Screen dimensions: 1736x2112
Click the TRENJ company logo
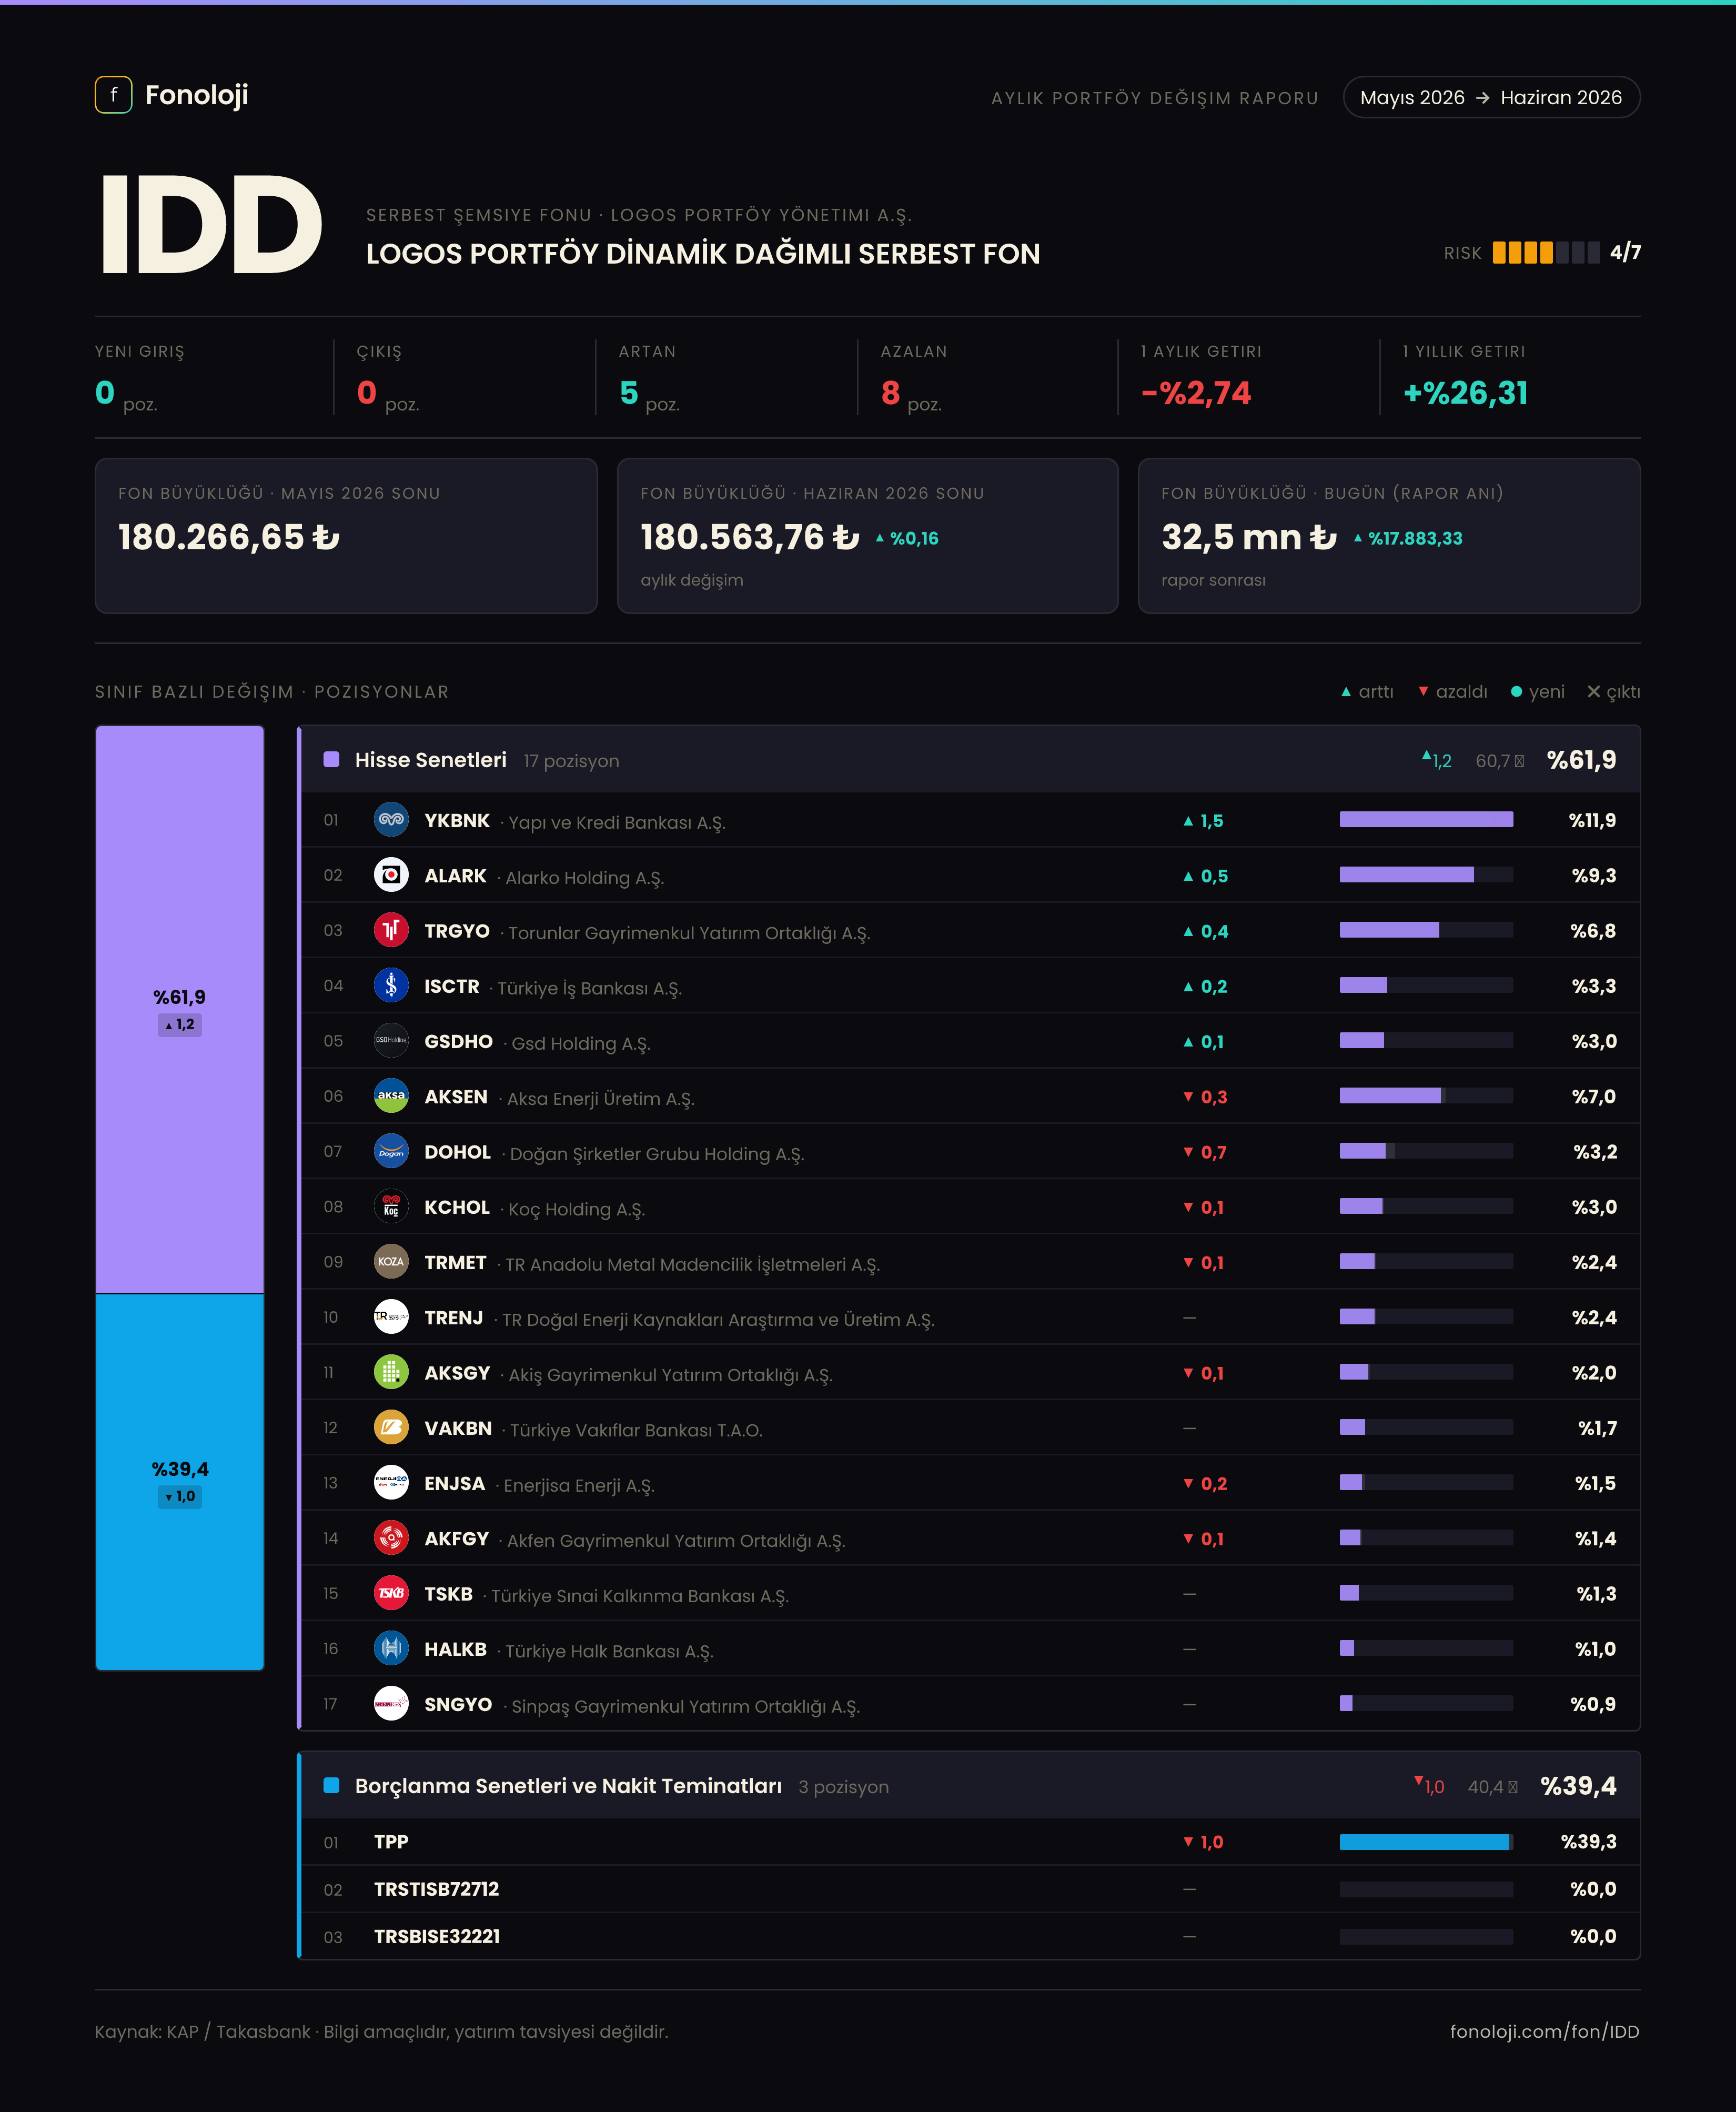pos(391,1317)
